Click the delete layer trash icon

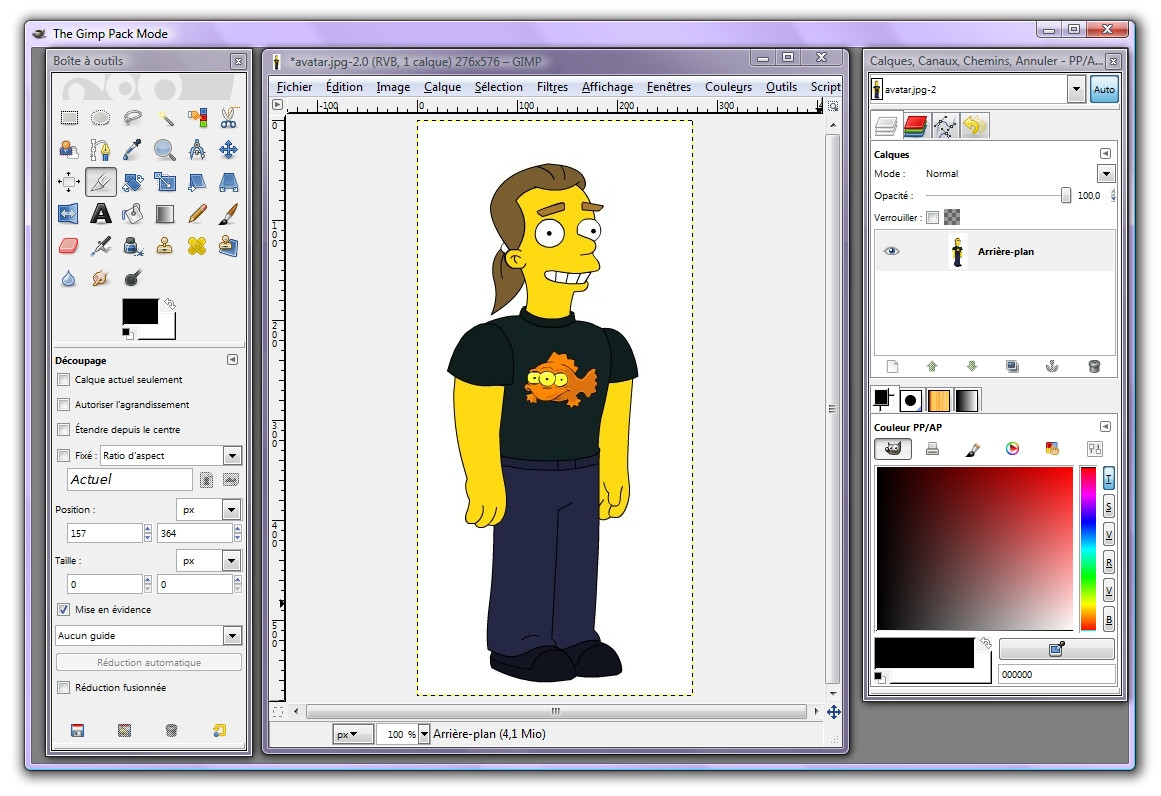click(1094, 367)
